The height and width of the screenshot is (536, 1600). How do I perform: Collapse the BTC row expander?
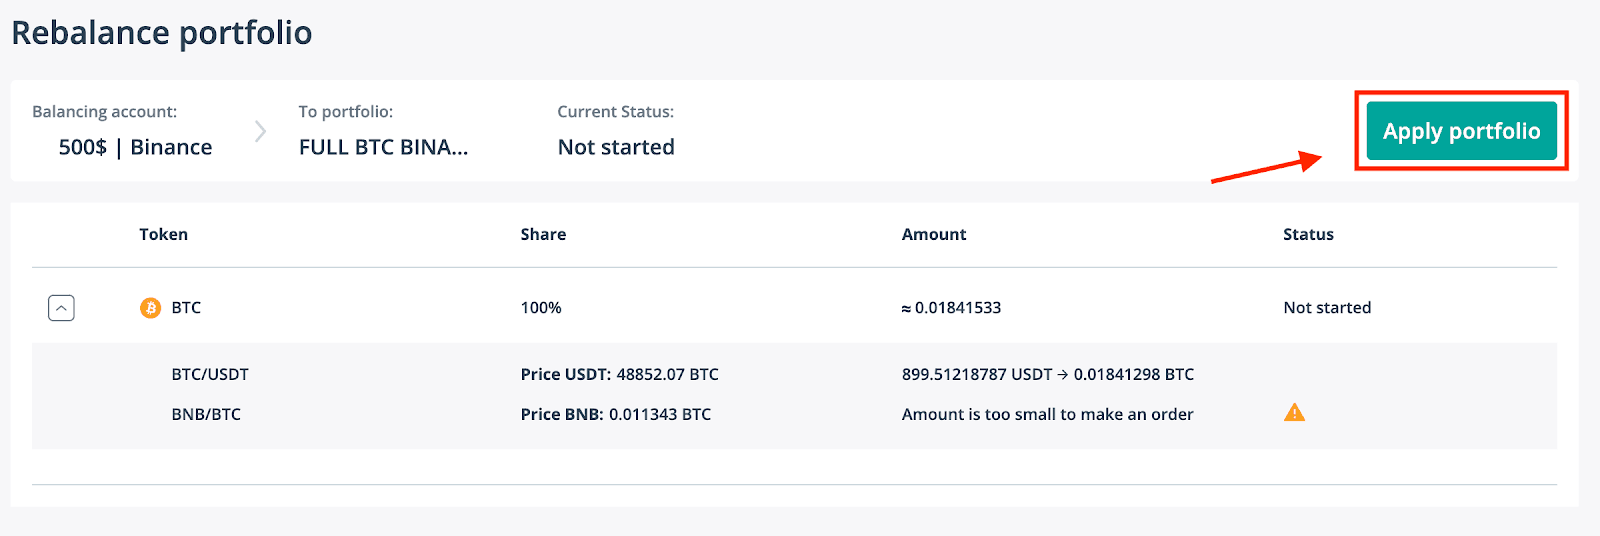point(61,308)
